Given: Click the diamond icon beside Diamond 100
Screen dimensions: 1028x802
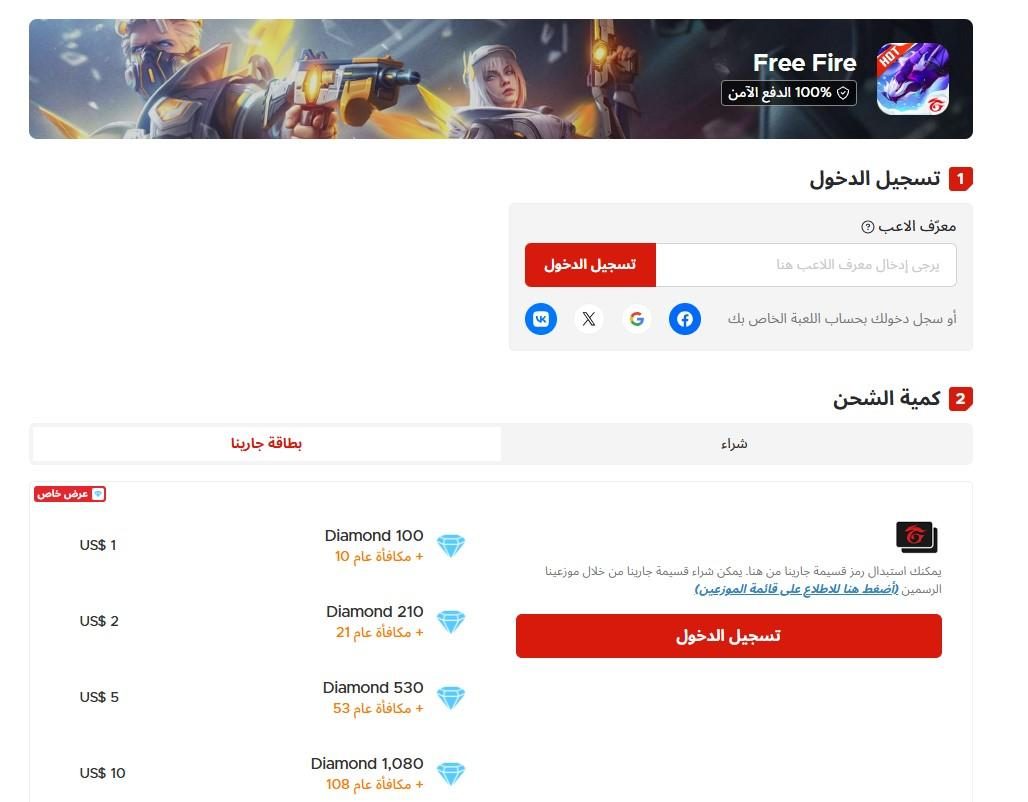Looking at the screenshot, I should coord(451,546).
